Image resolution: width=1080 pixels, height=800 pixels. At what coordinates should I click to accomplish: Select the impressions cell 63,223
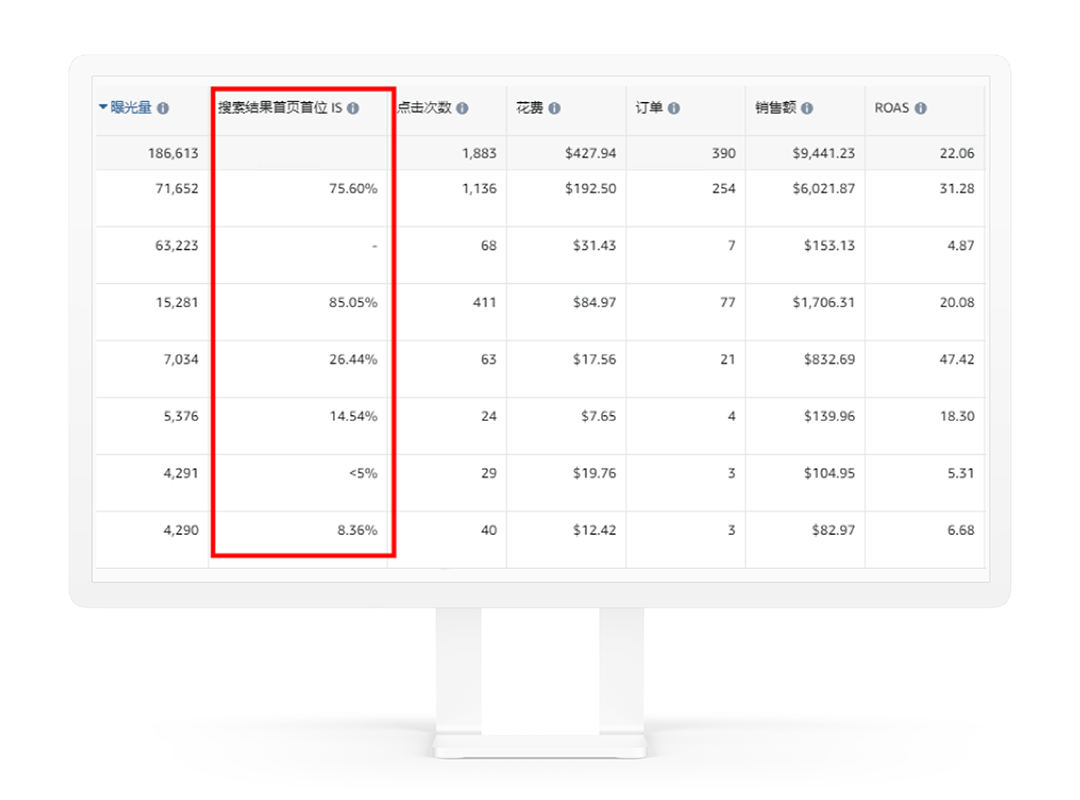tap(177, 245)
